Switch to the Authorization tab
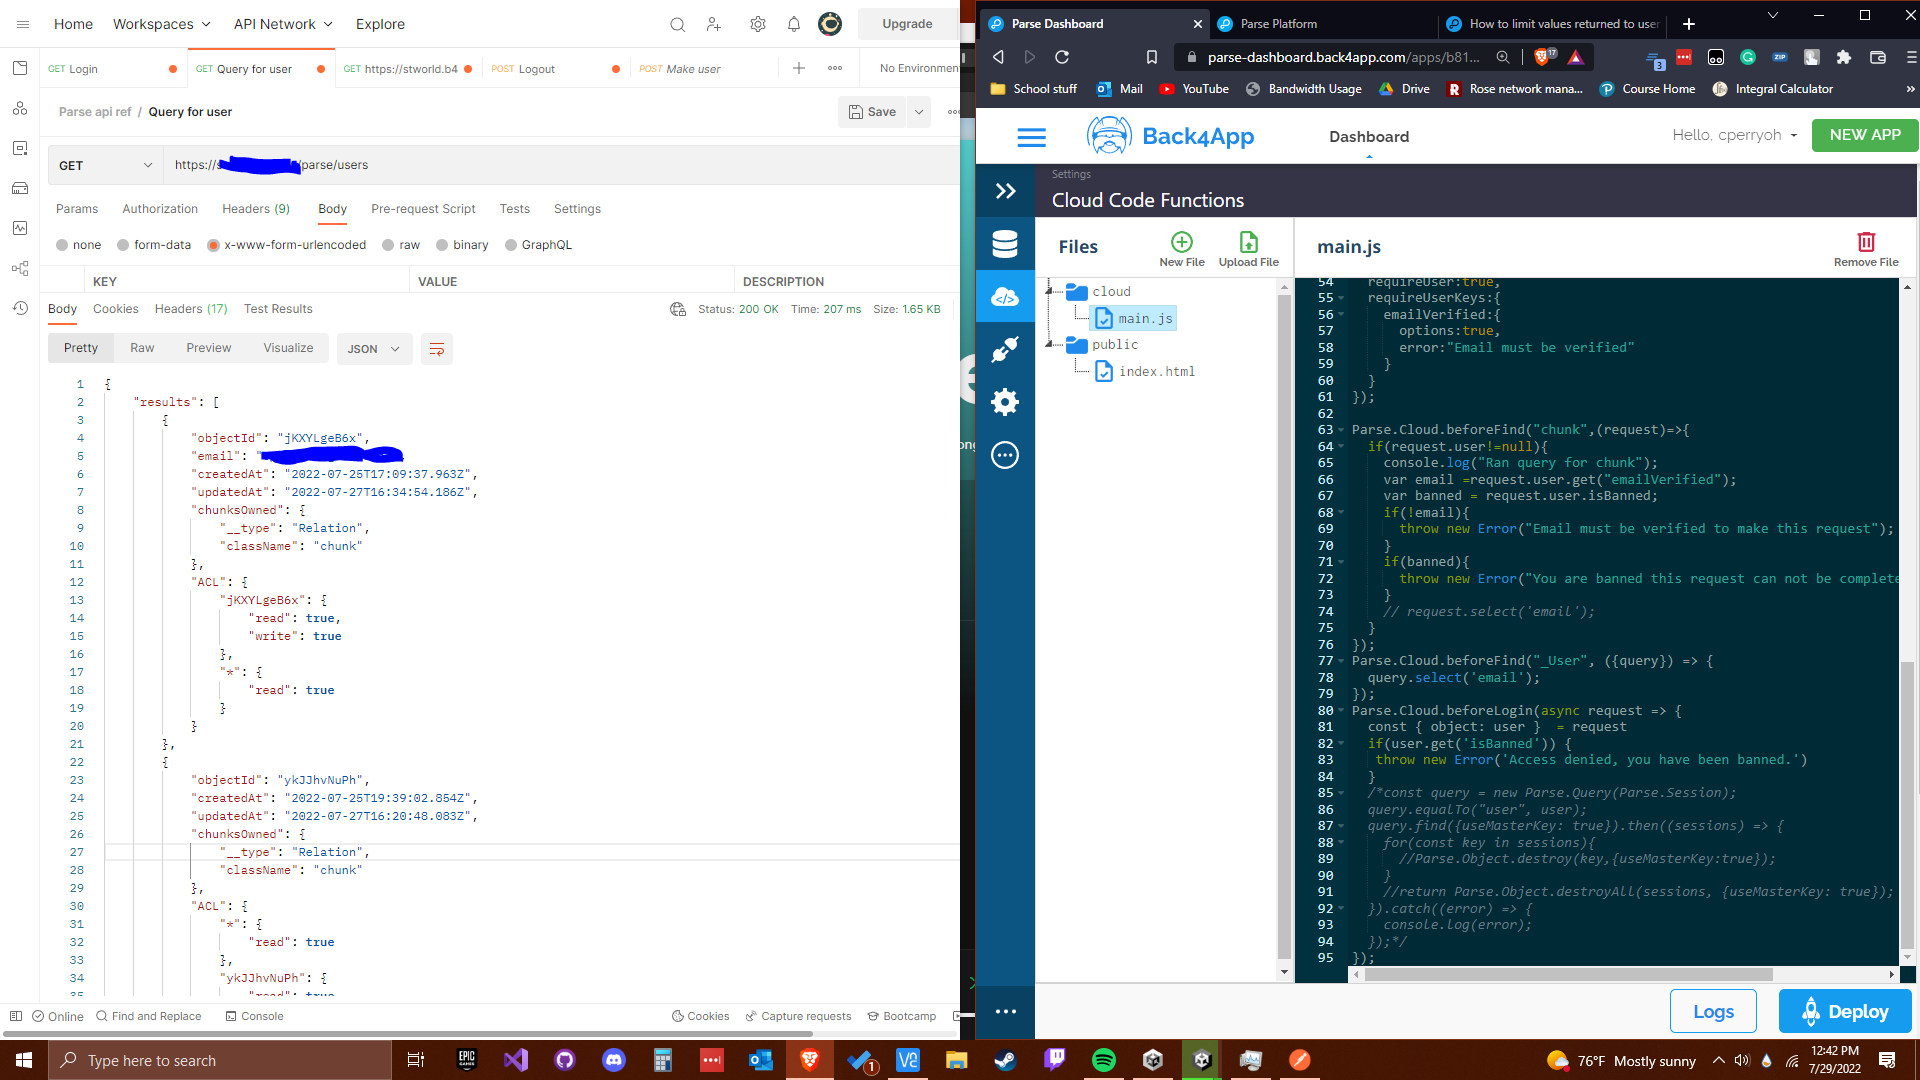 pos(160,209)
